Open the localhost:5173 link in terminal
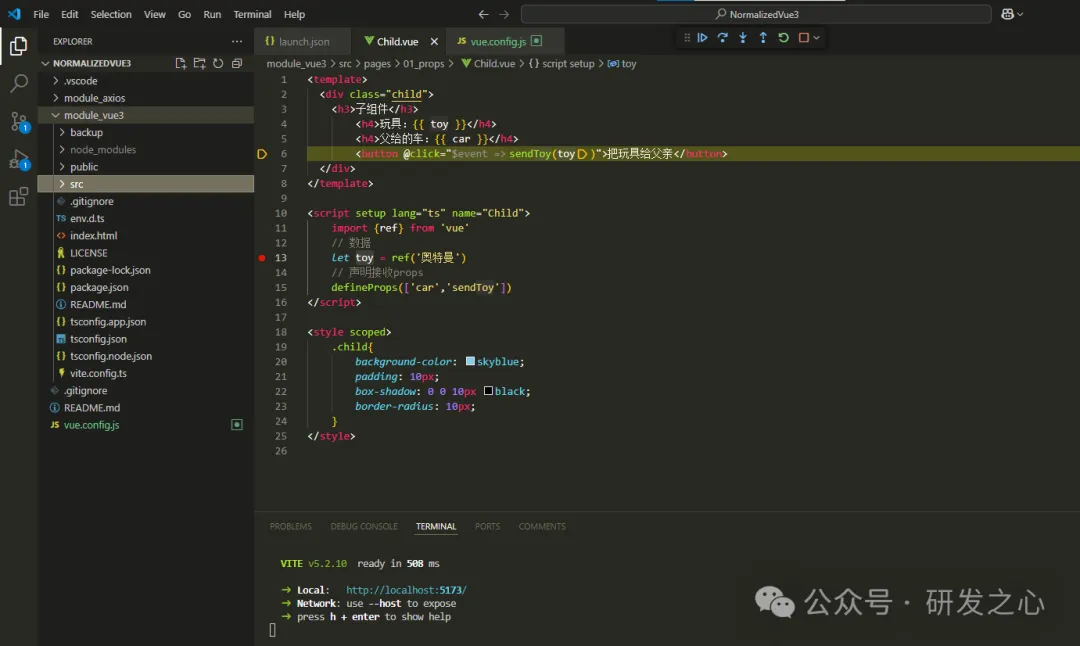This screenshot has width=1080, height=646. click(406, 590)
